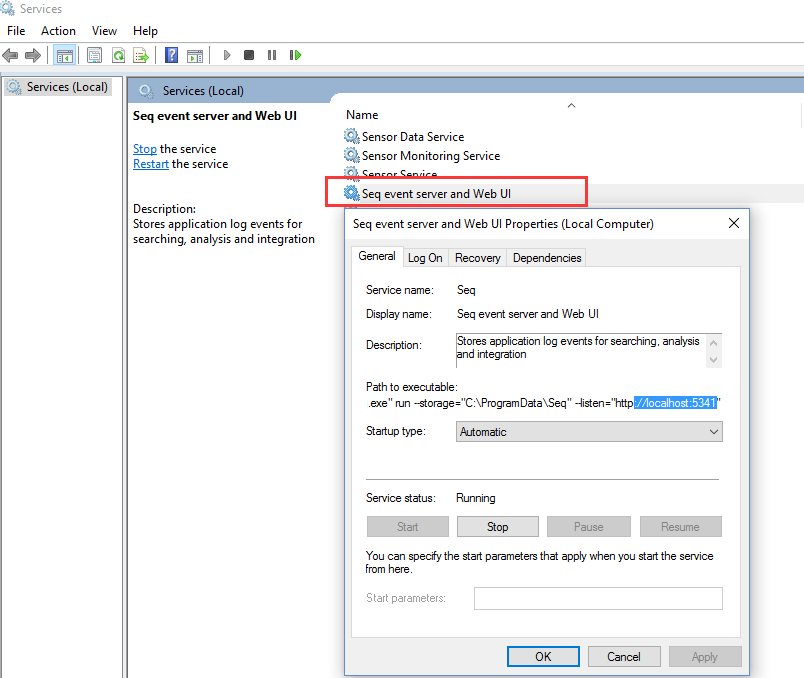Open the Help menu
This screenshot has height=678, width=804.
click(x=145, y=31)
